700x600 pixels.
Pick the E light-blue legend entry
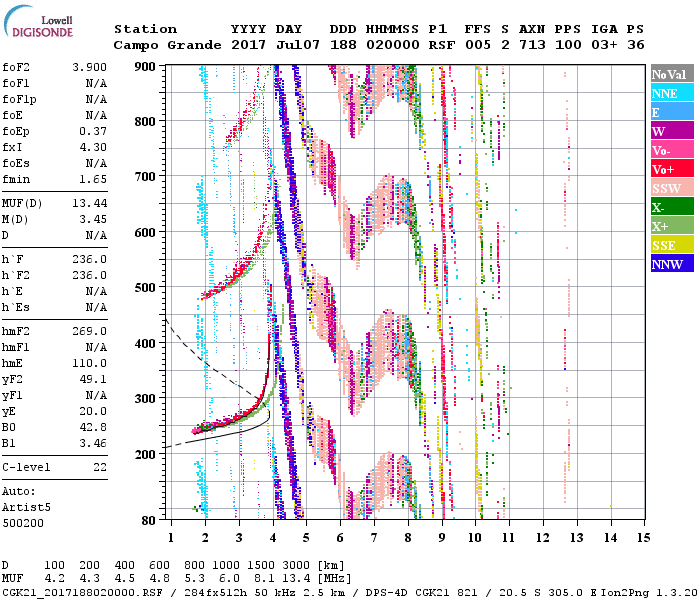(671, 112)
